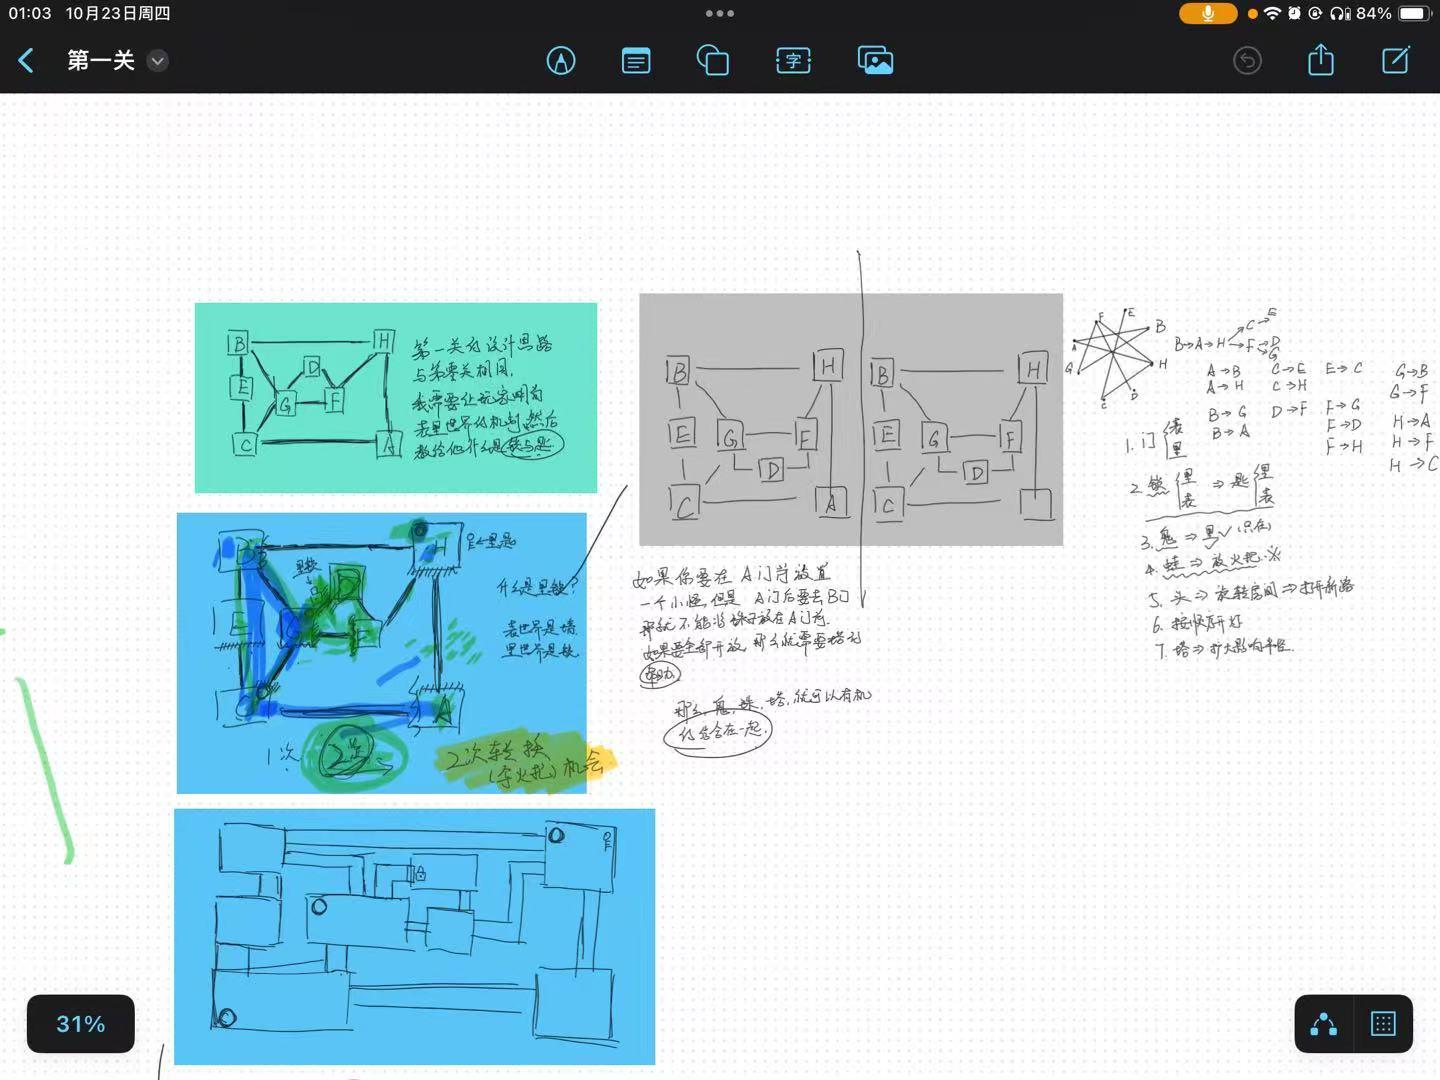This screenshot has width=1440, height=1080.
Task: Create a new board with compose icon
Action: tap(1395, 60)
